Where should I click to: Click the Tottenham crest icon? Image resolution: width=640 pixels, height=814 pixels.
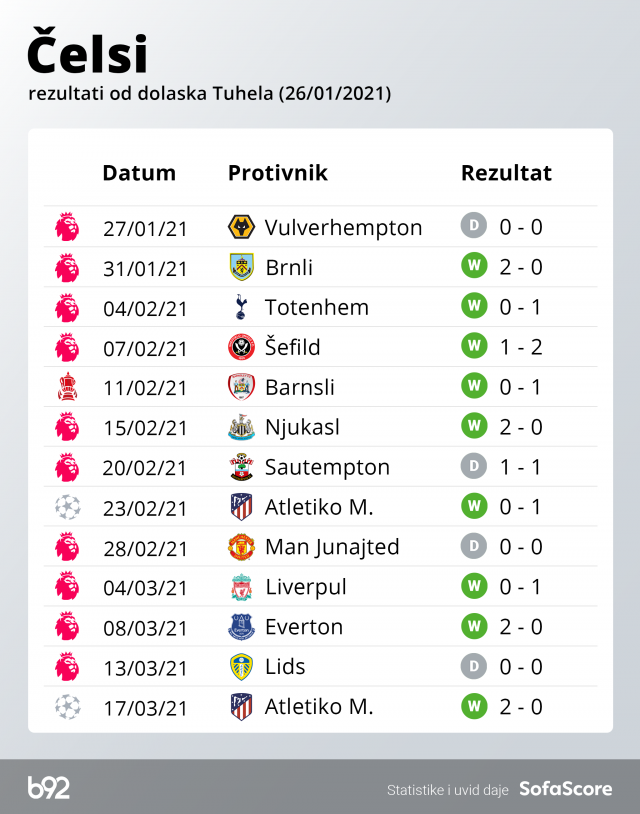[241, 307]
